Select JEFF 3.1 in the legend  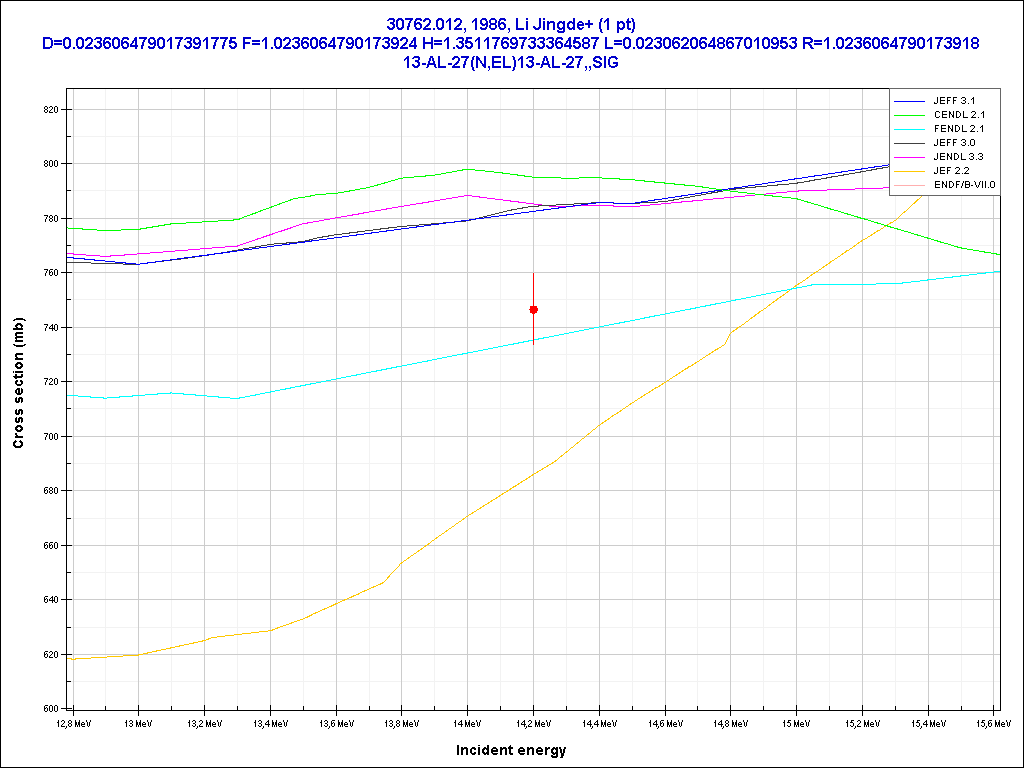pyautogui.click(x=953, y=101)
